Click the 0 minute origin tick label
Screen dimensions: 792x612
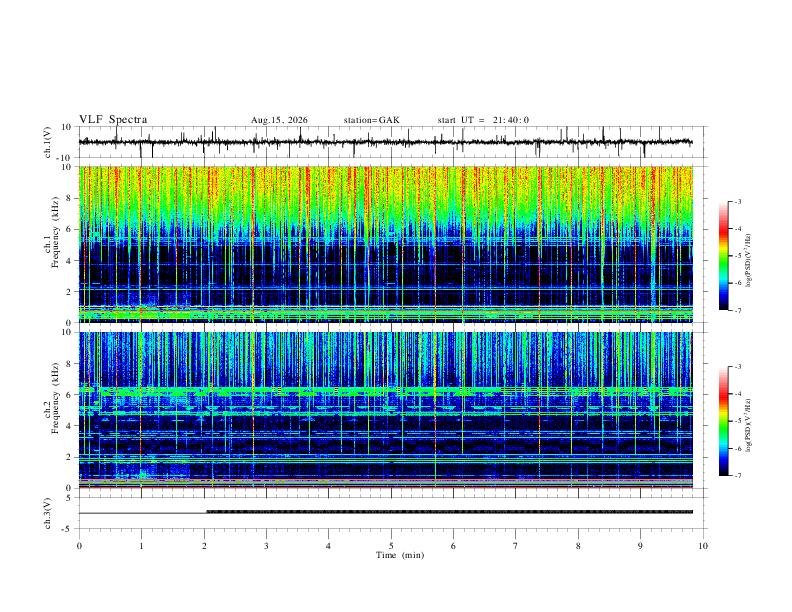click(79, 546)
